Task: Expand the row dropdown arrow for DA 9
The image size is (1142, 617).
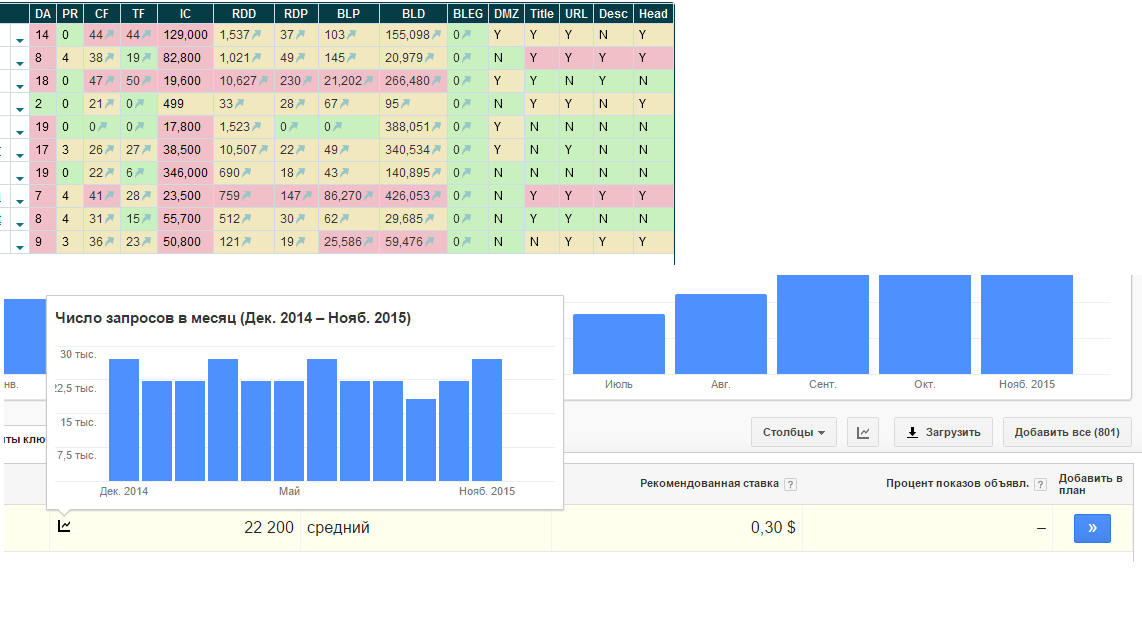Action: (x=20, y=246)
